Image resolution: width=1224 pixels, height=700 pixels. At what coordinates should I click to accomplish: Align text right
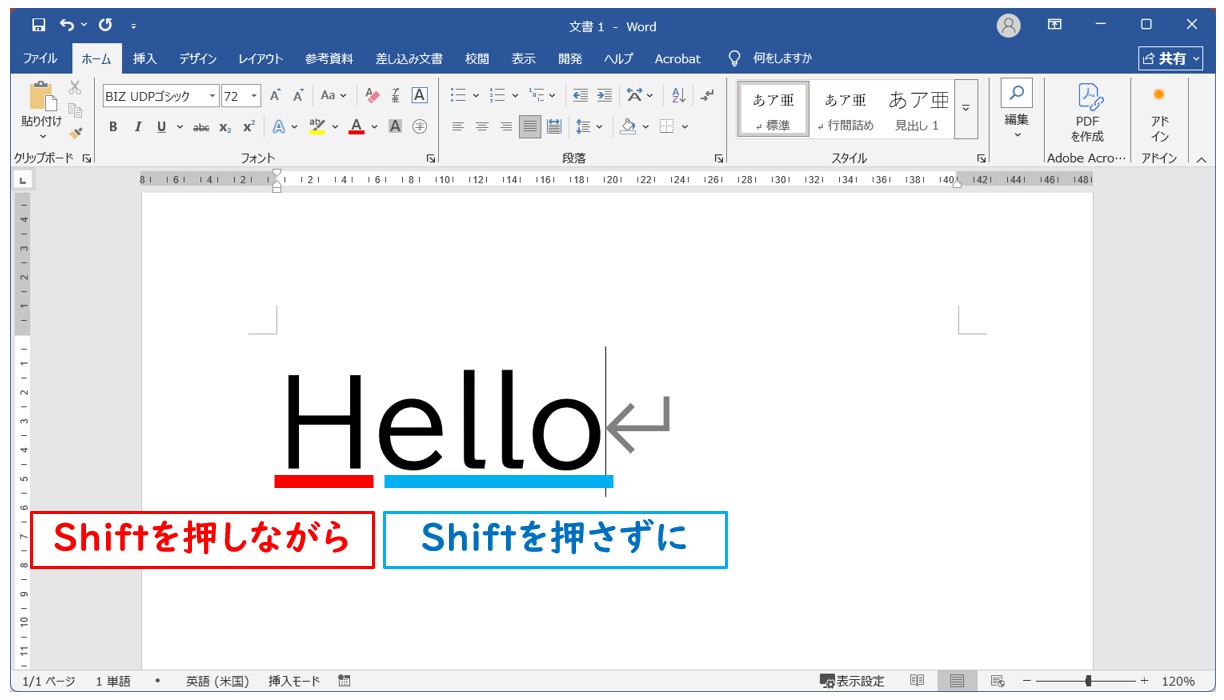(x=506, y=127)
